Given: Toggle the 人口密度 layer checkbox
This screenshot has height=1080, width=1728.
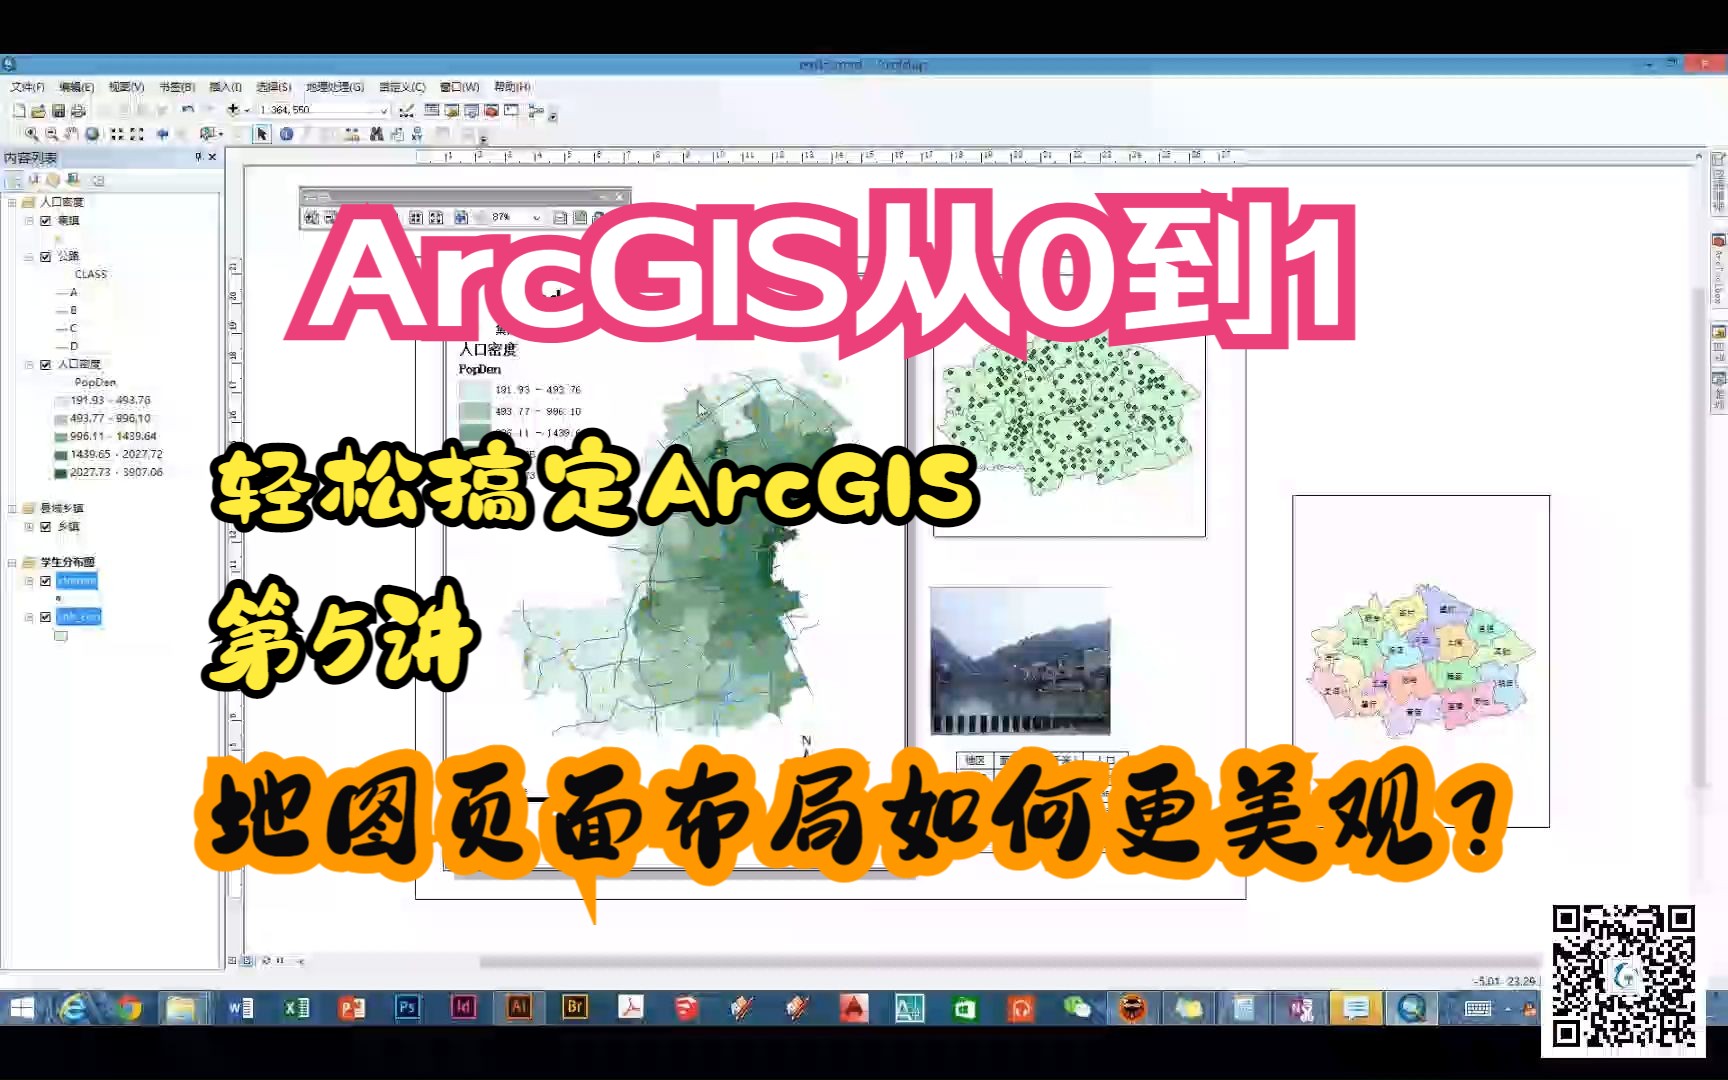Looking at the screenshot, I should coord(45,364).
